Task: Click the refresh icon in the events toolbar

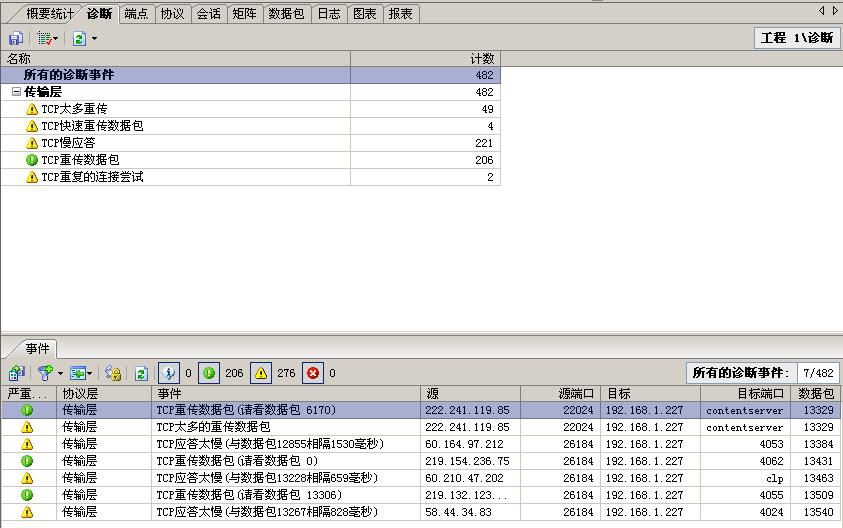Action: click(x=141, y=373)
